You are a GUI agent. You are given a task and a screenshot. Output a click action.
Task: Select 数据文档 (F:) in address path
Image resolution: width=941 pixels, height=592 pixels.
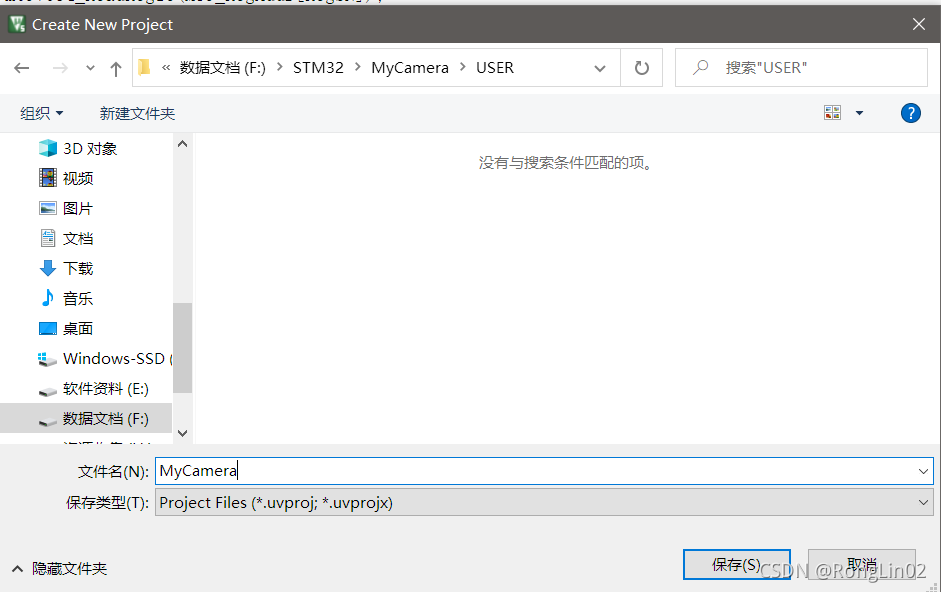(x=223, y=68)
